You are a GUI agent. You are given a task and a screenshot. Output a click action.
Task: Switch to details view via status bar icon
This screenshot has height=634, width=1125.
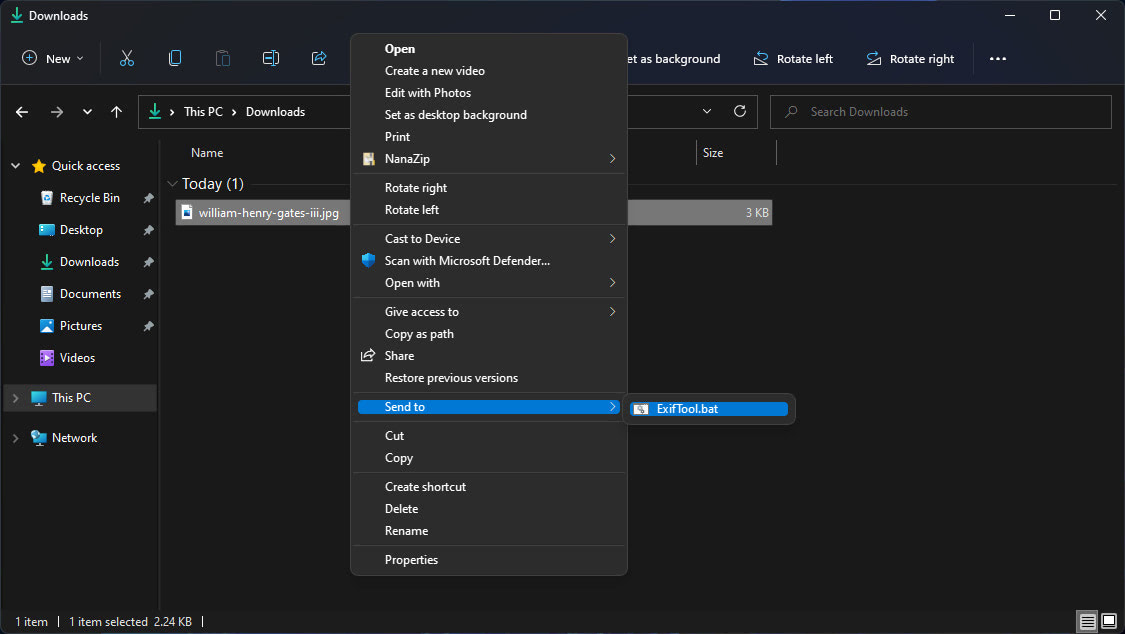point(1086,621)
